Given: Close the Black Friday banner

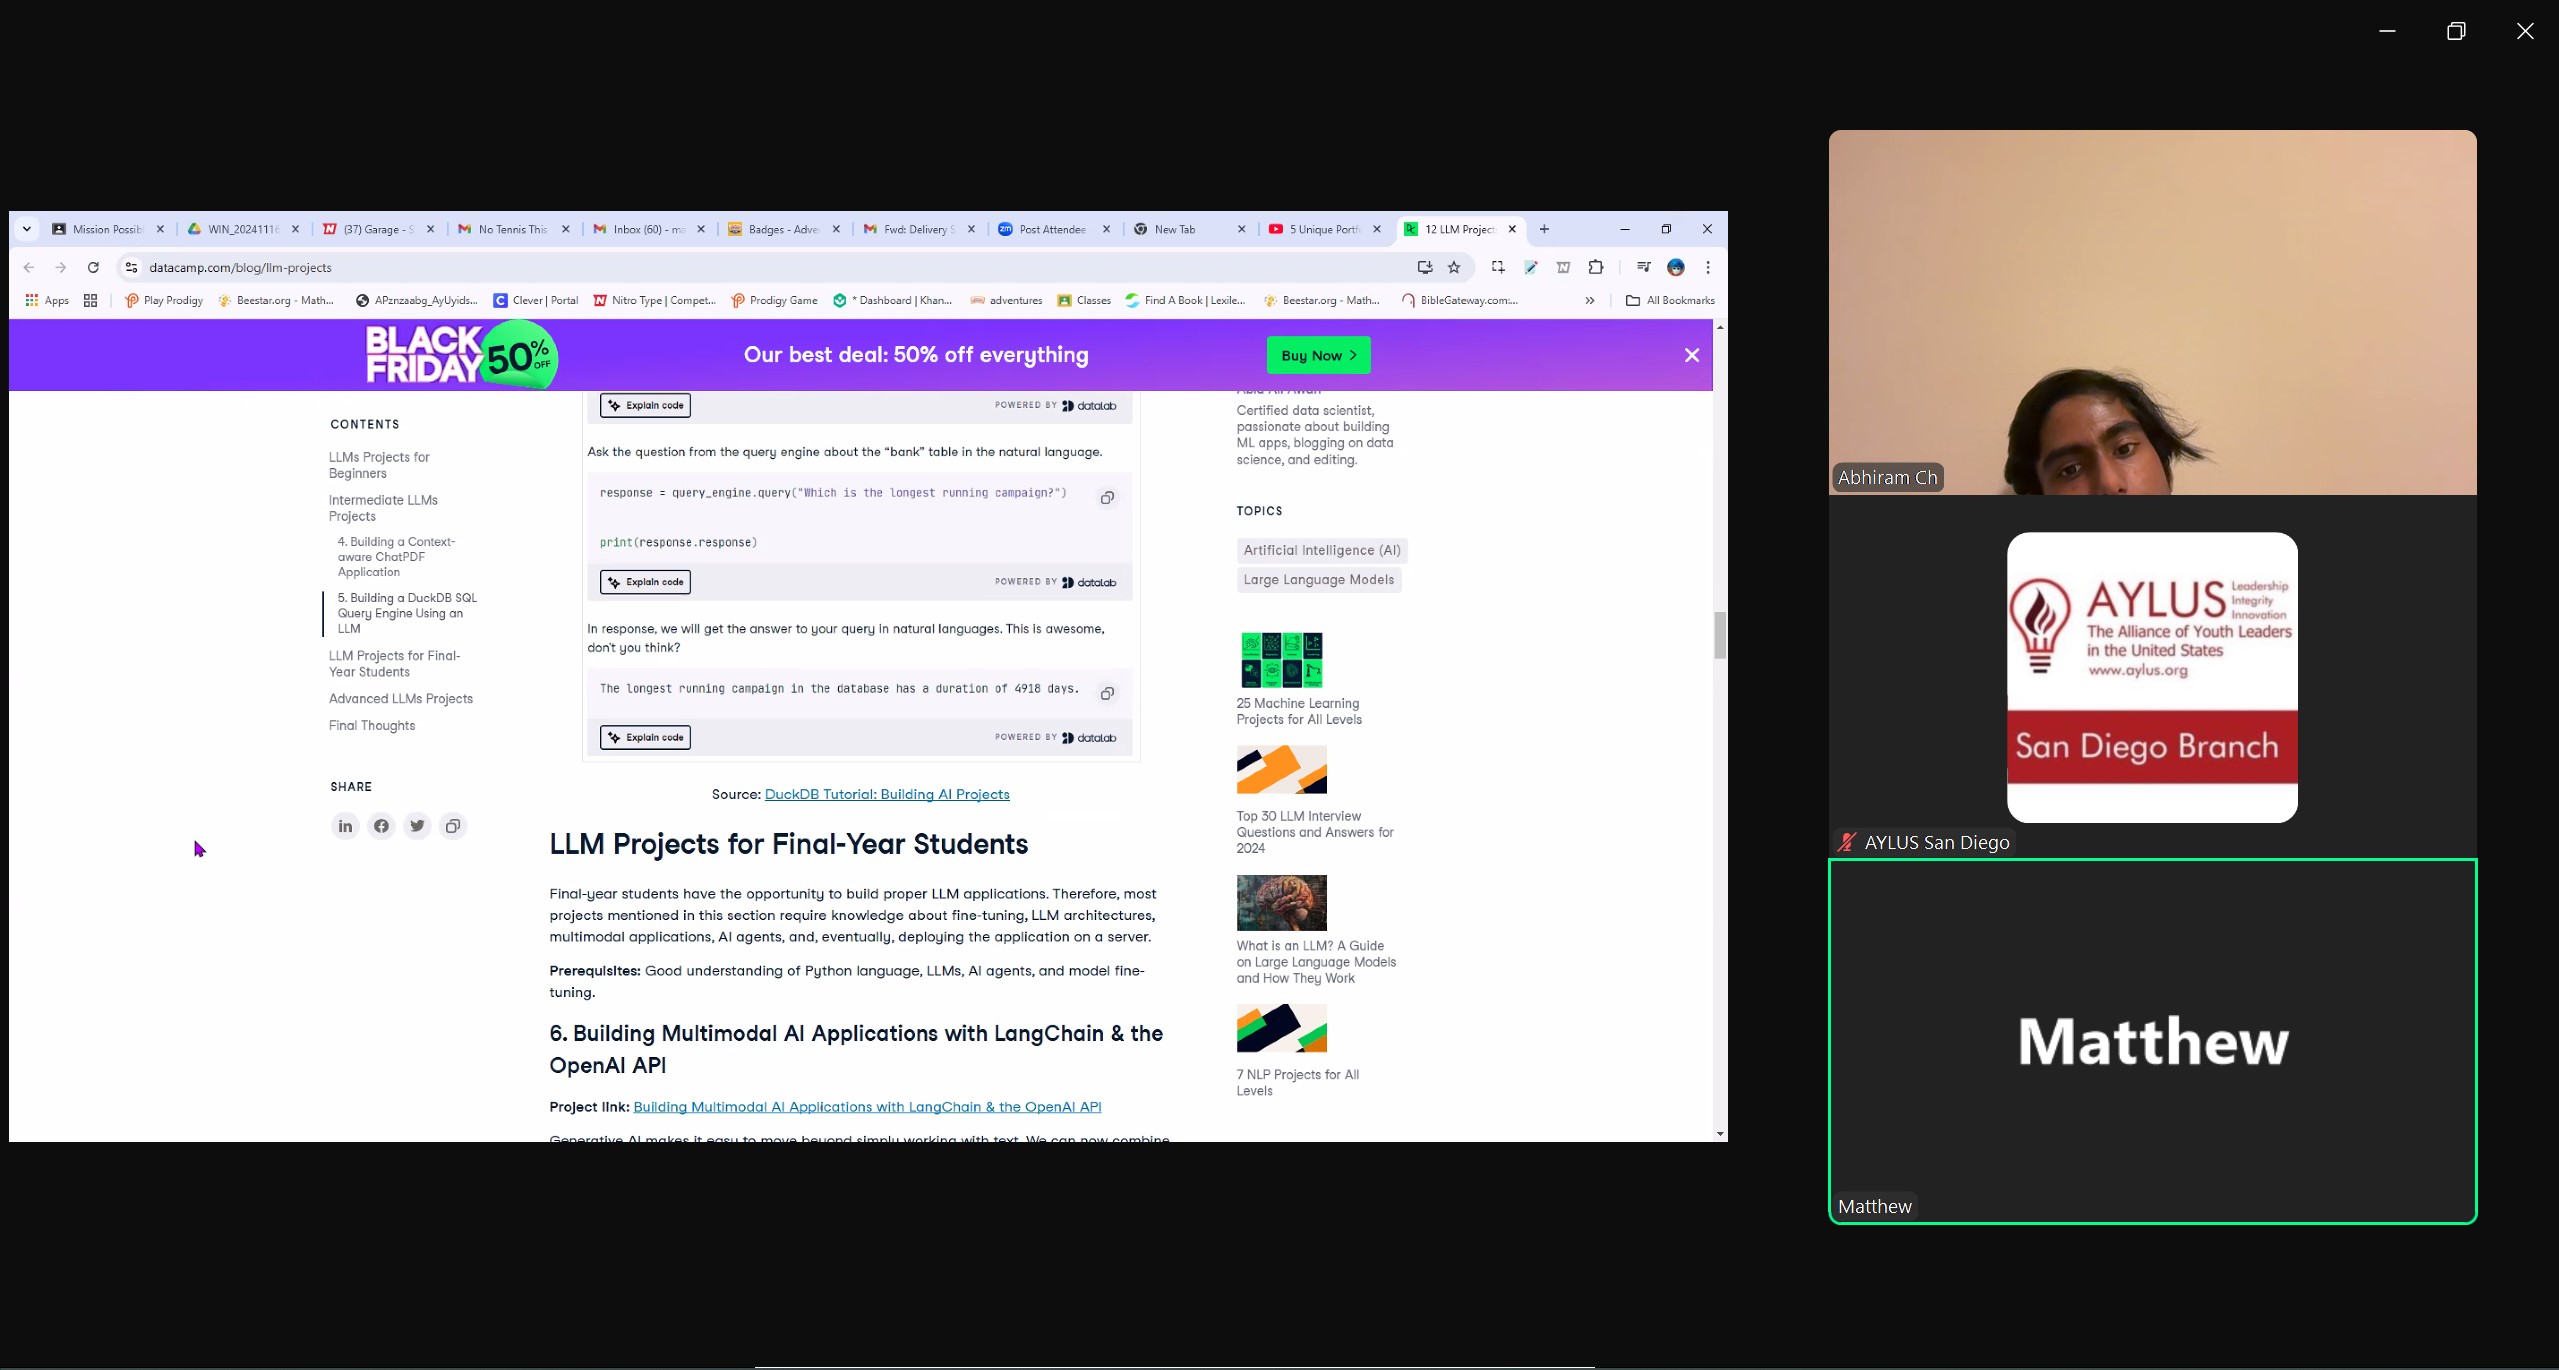Looking at the screenshot, I should pyautogui.click(x=1691, y=355).
